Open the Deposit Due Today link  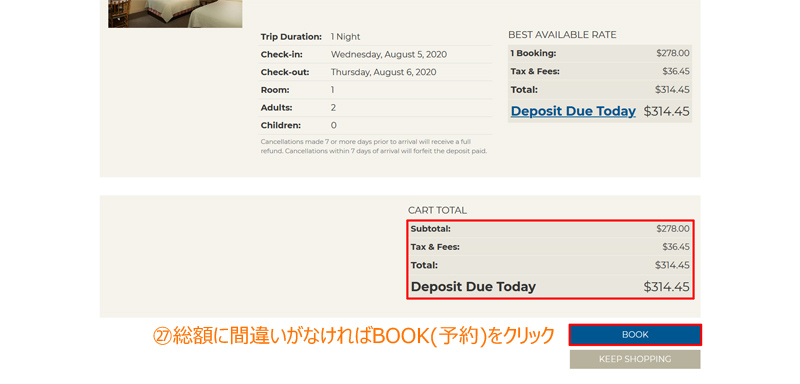pyautogui.click(x=573, y=111)
